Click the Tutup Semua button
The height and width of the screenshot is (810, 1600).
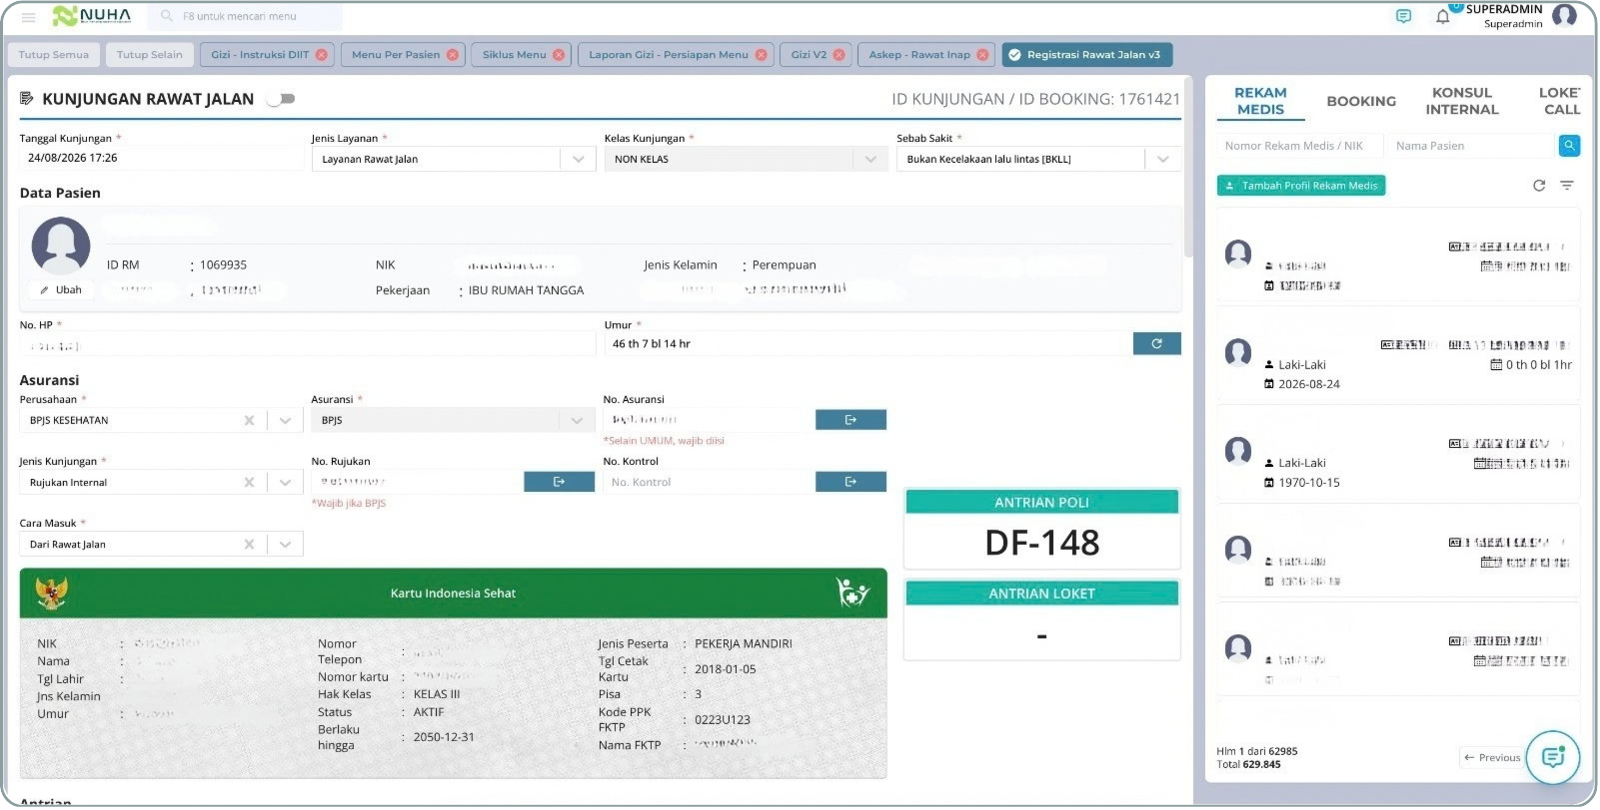pyautogui.click(x=54, y=55)
